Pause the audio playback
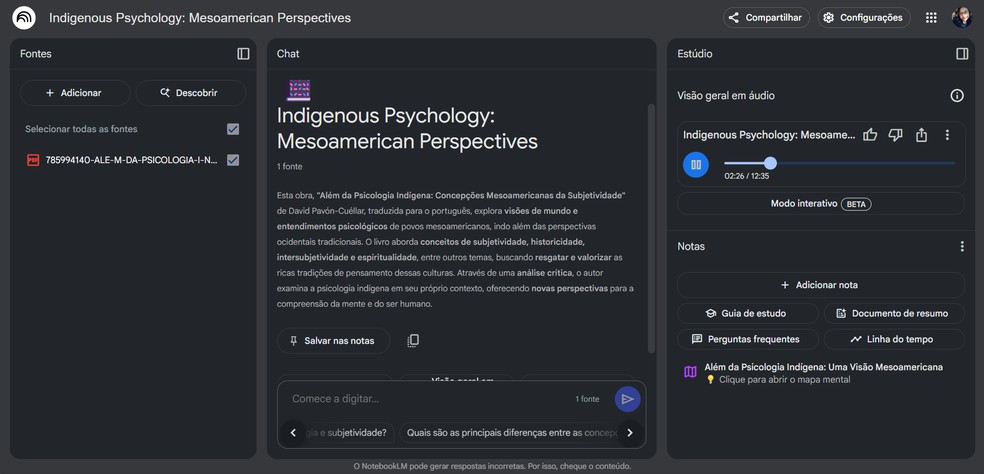984x474 pixels. [696, 164]
